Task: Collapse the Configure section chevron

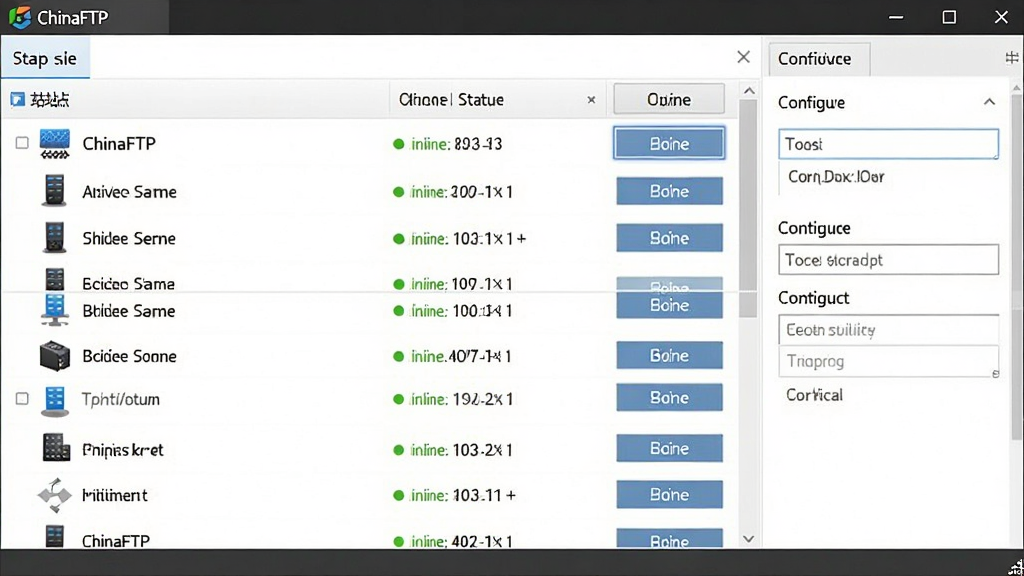Action: pyautogui.click(x=989, y=102)
